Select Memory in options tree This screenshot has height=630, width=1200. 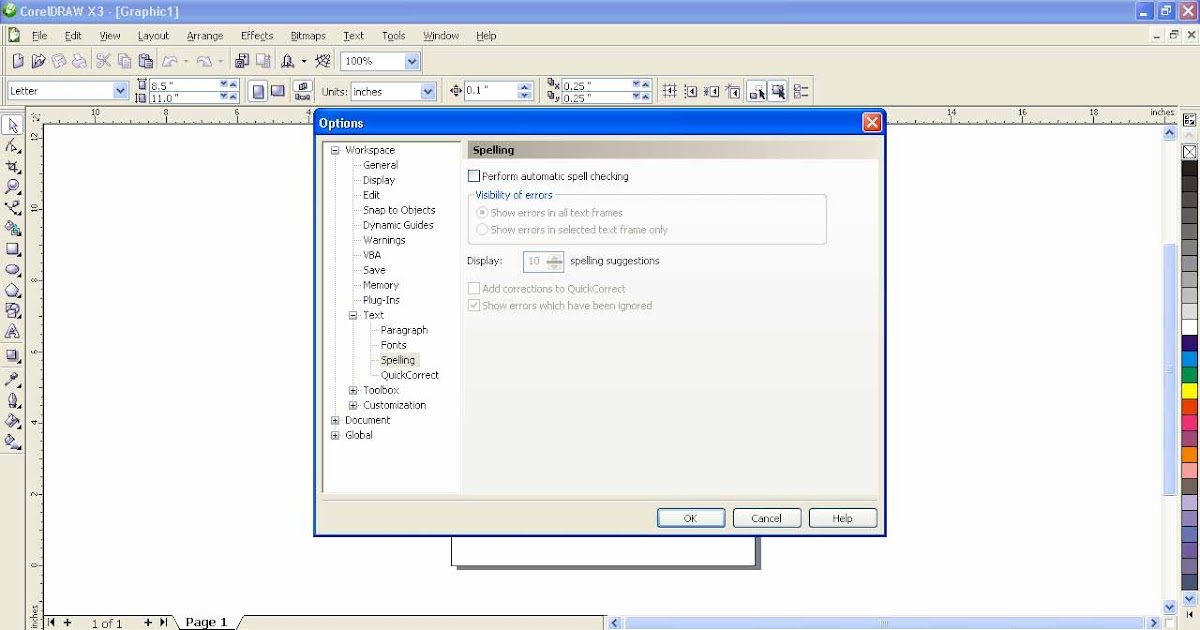pyautogui.click(x=380, y=285)
